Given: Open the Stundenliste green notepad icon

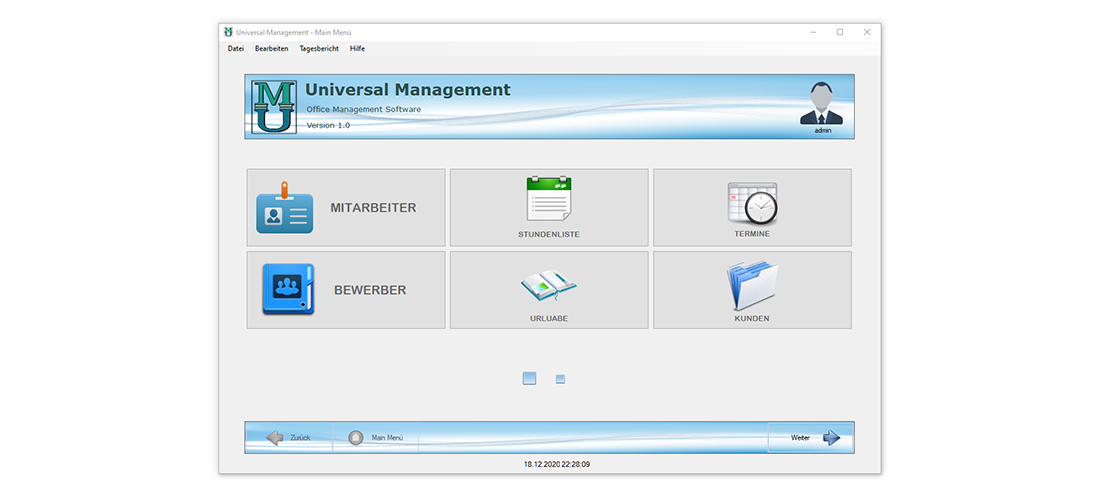Looking at the screenshot, I should [549, 199].
